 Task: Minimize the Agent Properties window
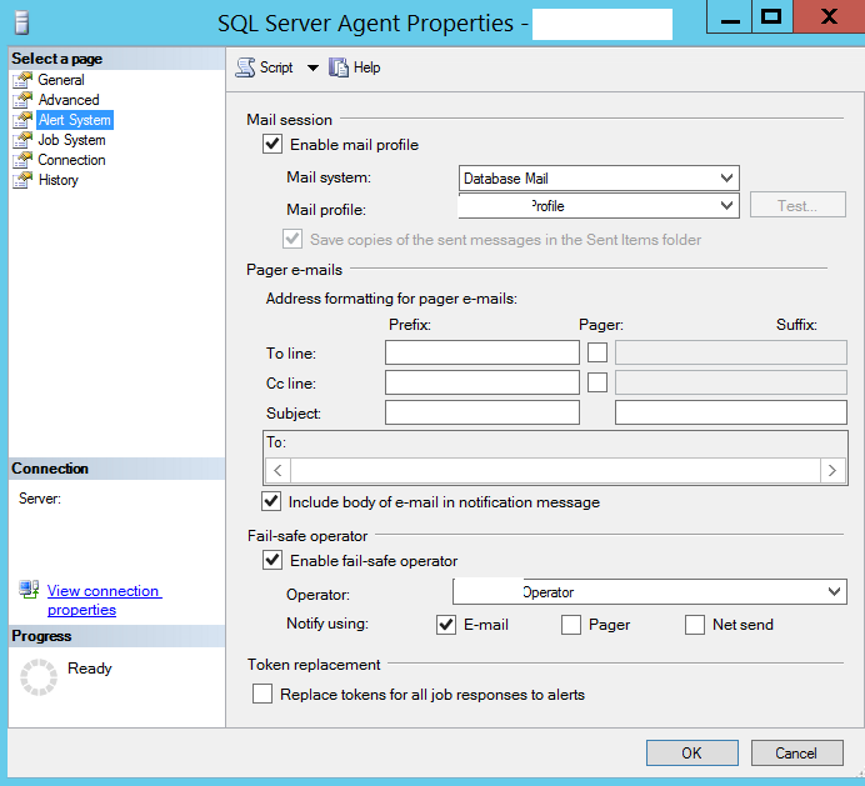pos(729,17)
